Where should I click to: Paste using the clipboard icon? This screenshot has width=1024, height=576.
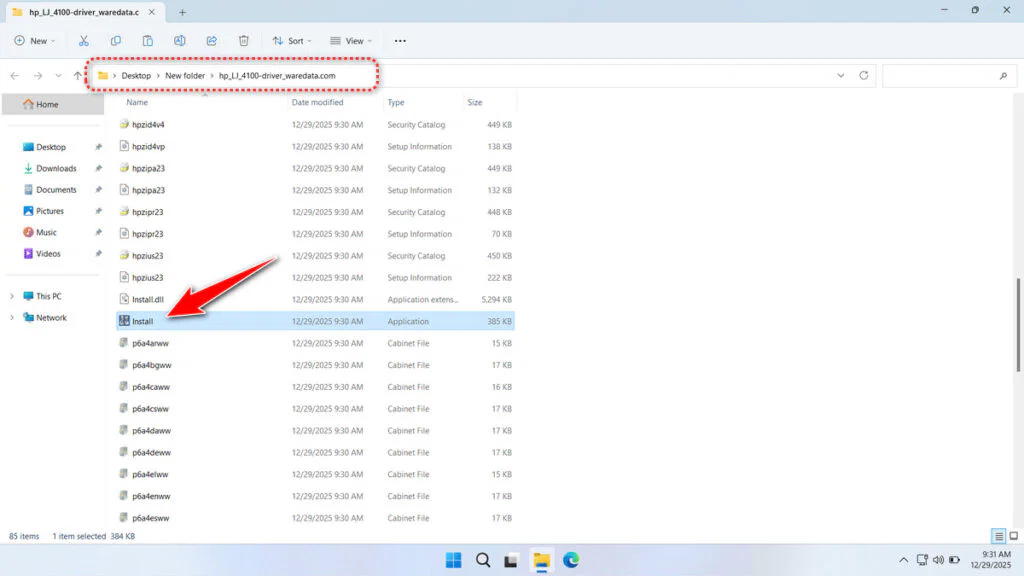coord(147,40)
